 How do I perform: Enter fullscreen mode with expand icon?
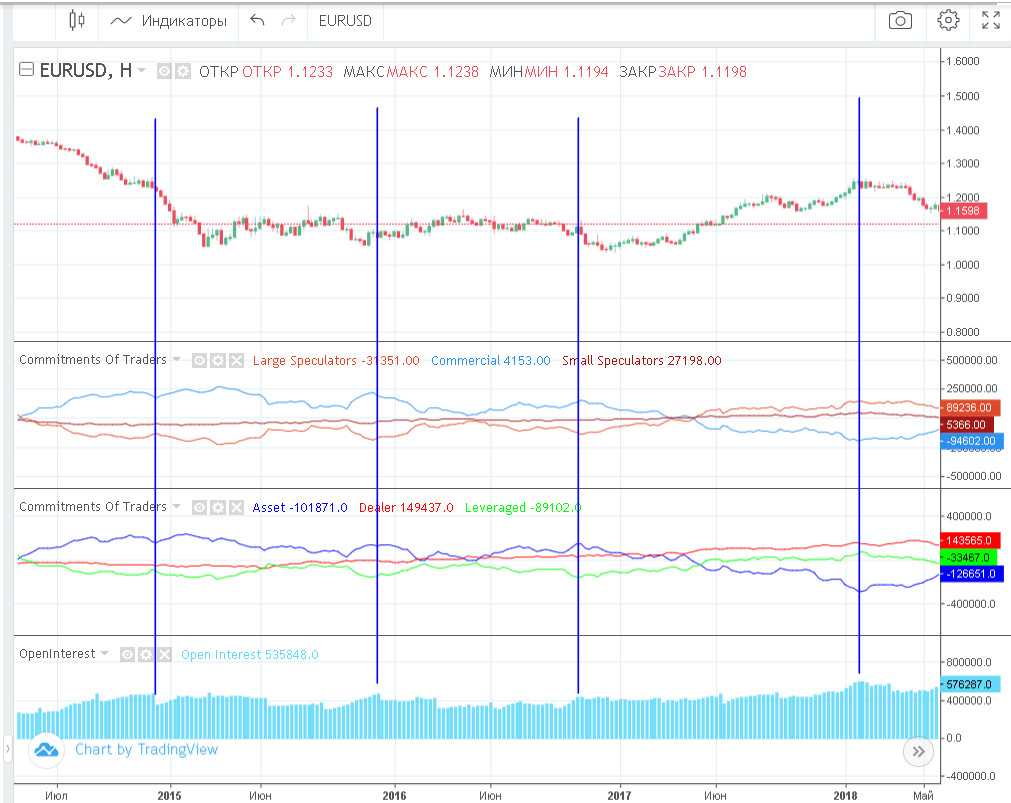pyautogui.click(x=990, y=20)
